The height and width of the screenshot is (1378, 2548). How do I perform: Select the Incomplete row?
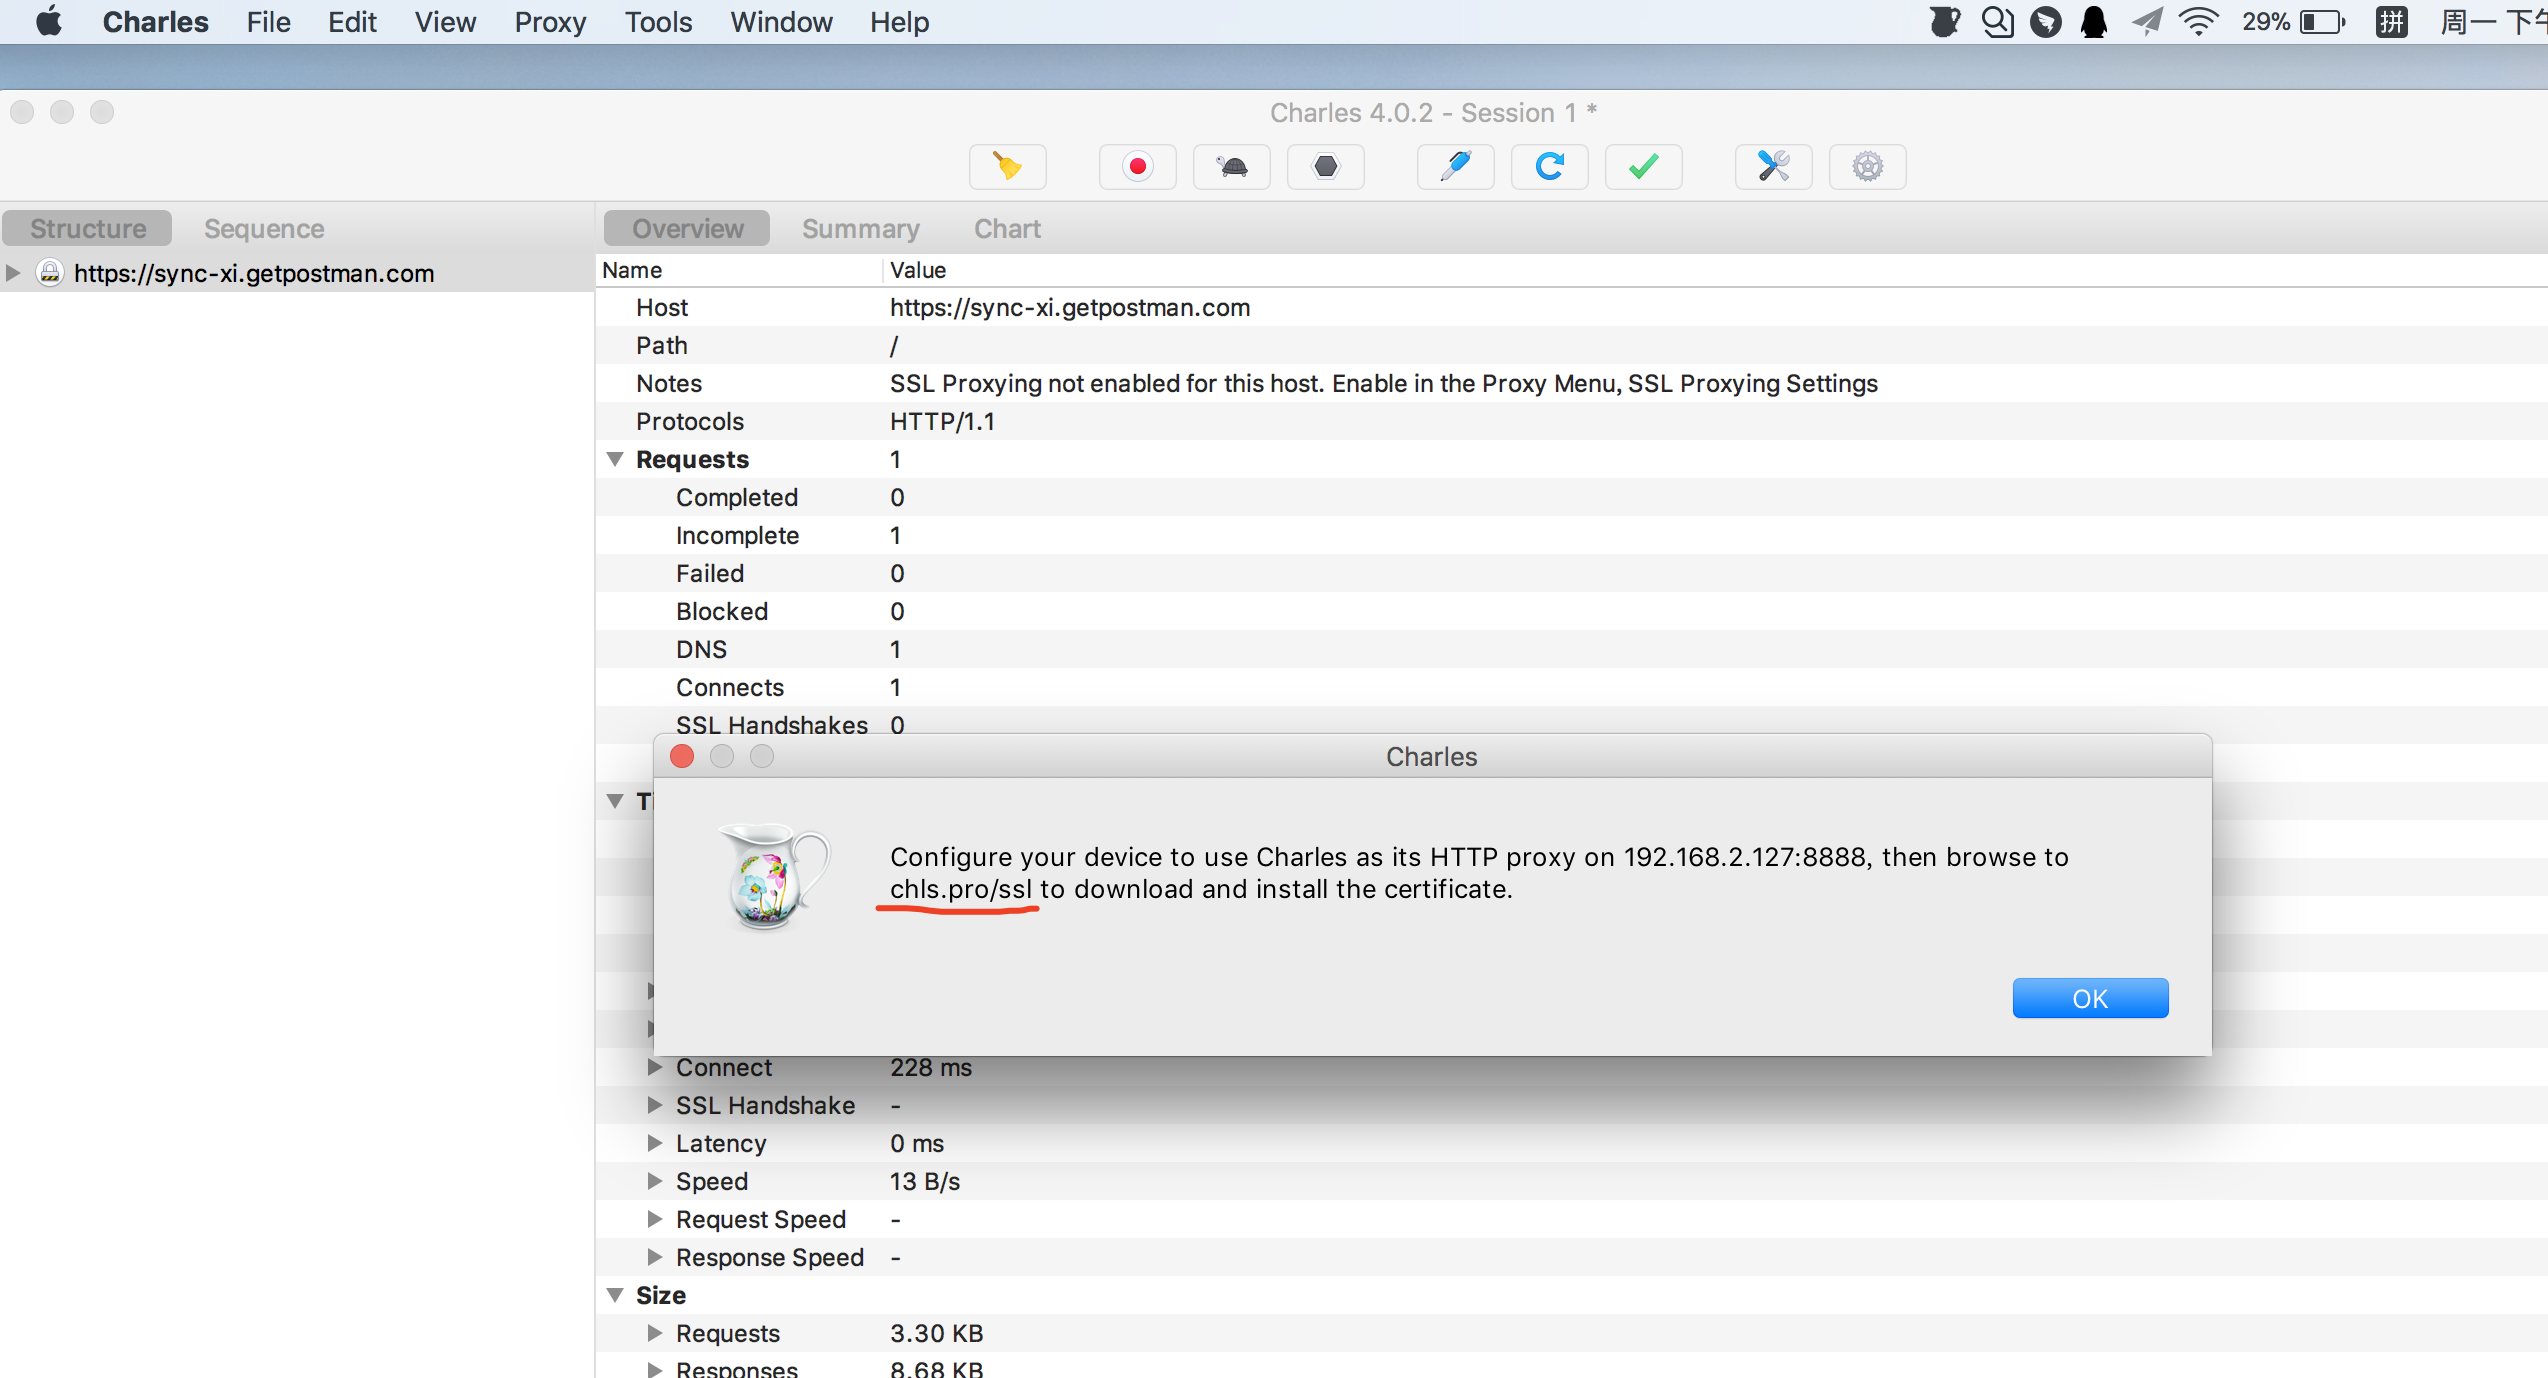(1572, 536)
